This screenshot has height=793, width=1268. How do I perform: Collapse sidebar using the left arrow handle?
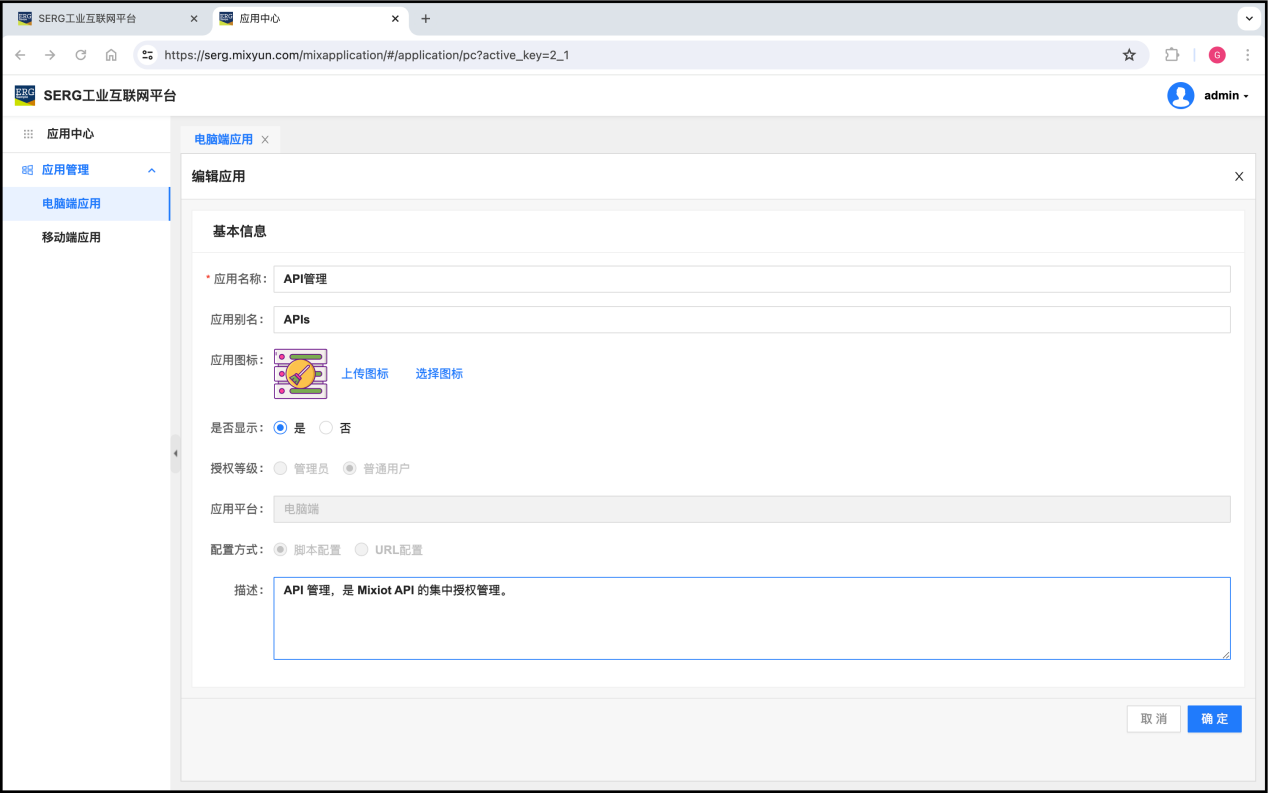point(175,453)
